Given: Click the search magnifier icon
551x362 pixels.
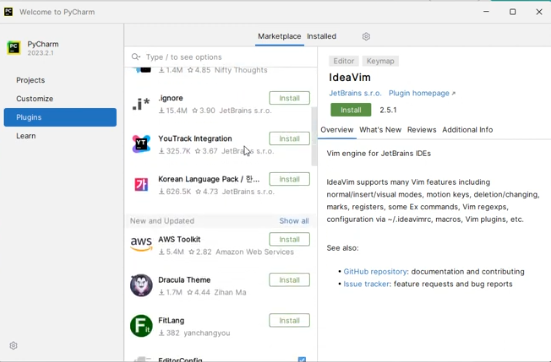Looking at the screenshot, I should 136,57.
